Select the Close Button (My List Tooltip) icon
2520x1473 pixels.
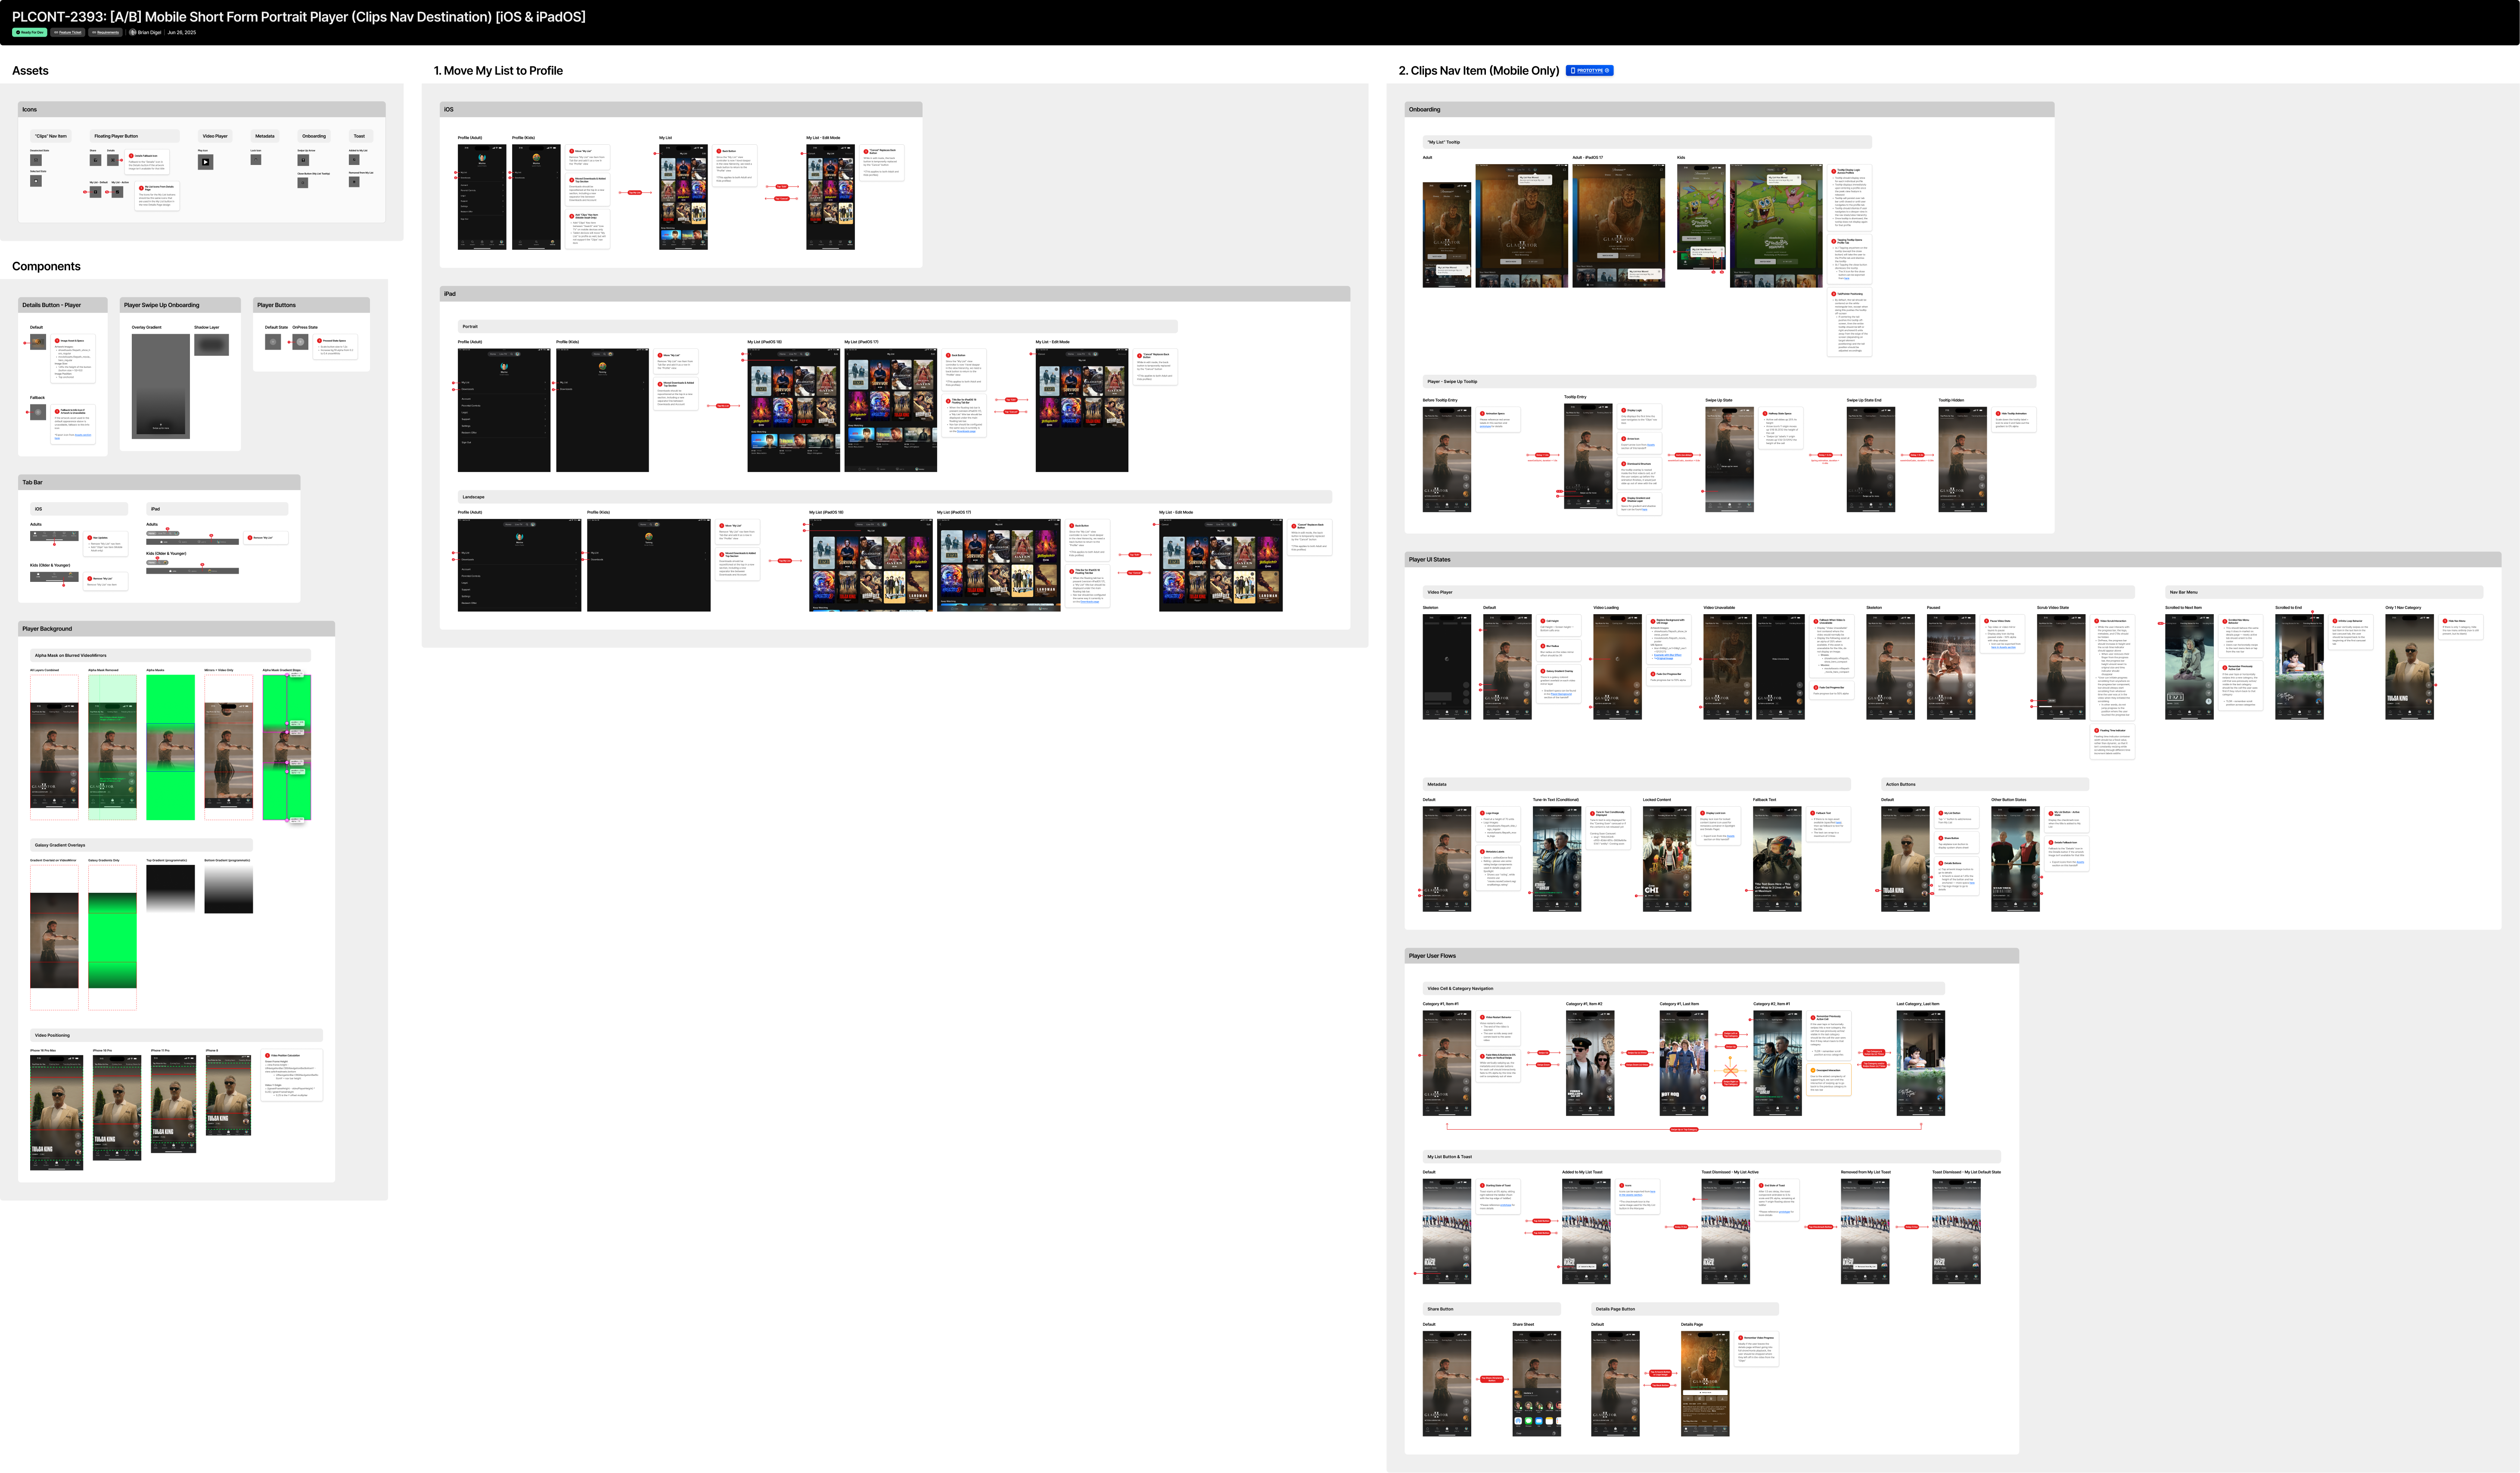pyautogui.click(x=303, y=183)
